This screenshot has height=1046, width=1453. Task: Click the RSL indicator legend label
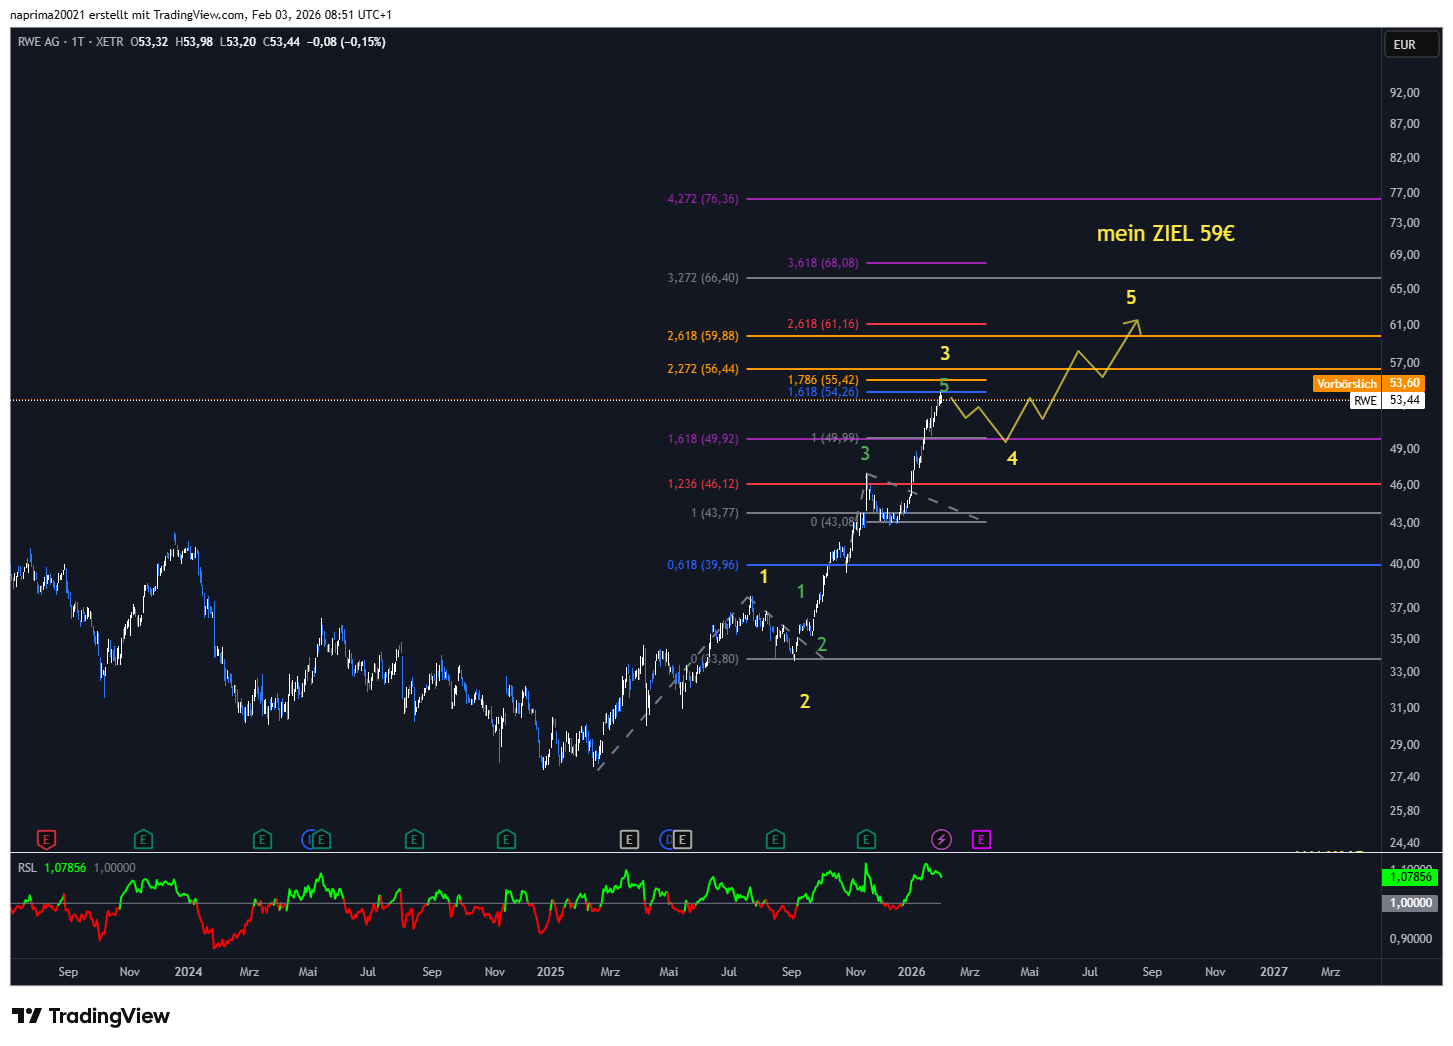[x=27, y=868]
